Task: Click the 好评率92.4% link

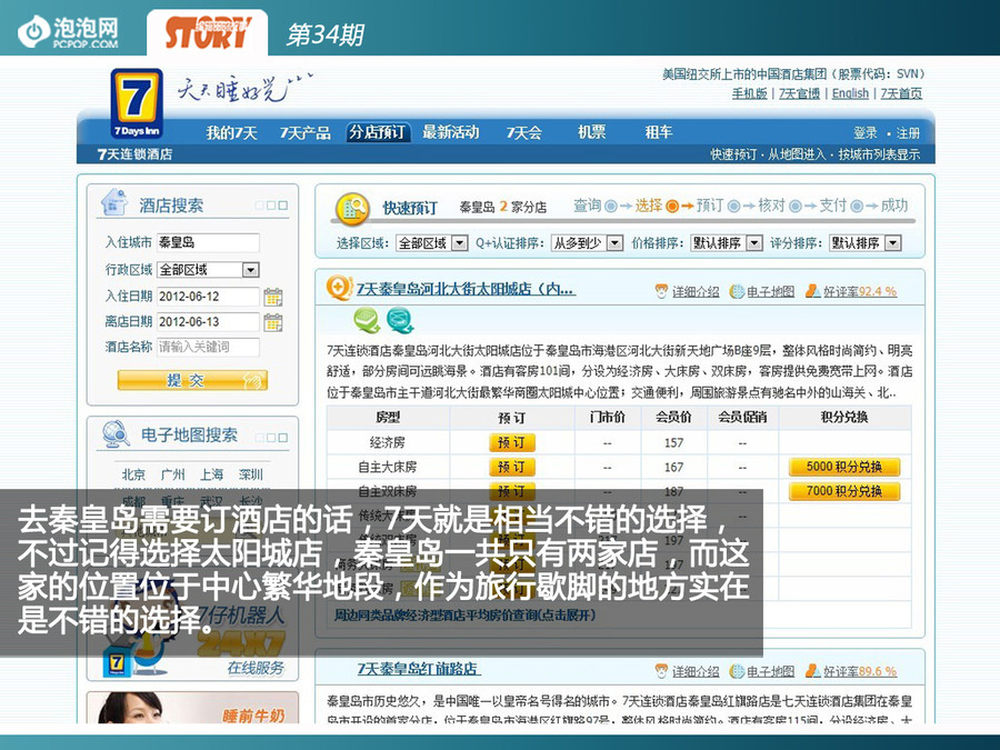Action: [x=860, y=291]
